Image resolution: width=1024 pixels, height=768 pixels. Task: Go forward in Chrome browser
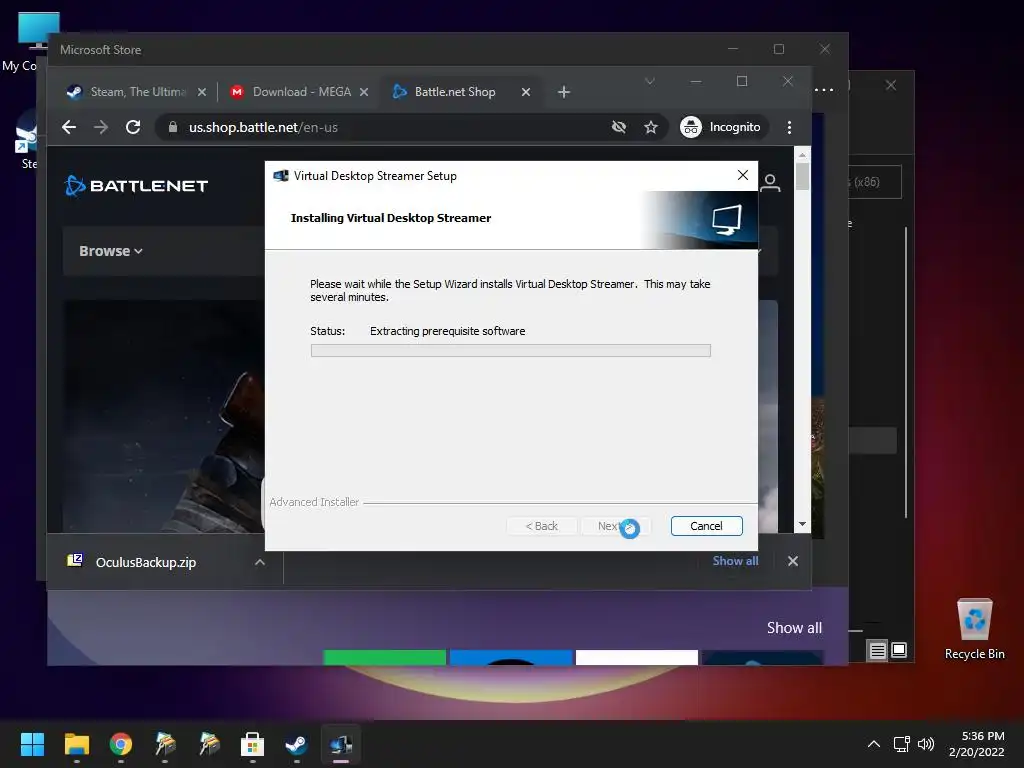(101, 127)
